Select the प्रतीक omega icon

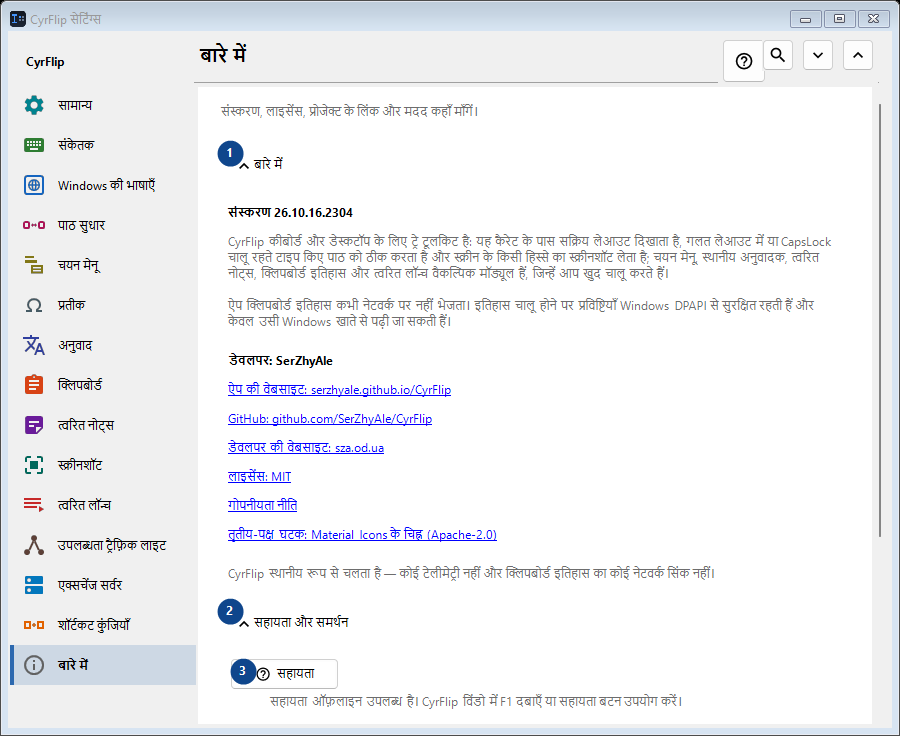(34, 305)
